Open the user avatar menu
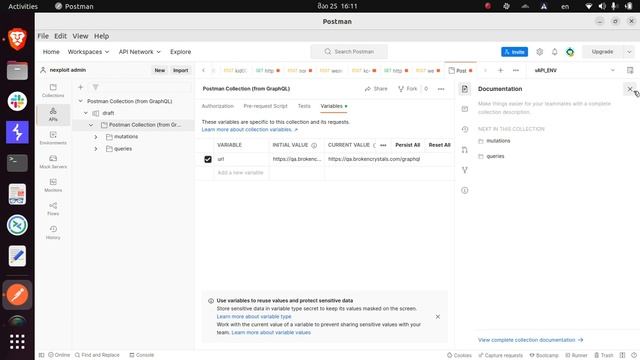 [x=570, y=52]
